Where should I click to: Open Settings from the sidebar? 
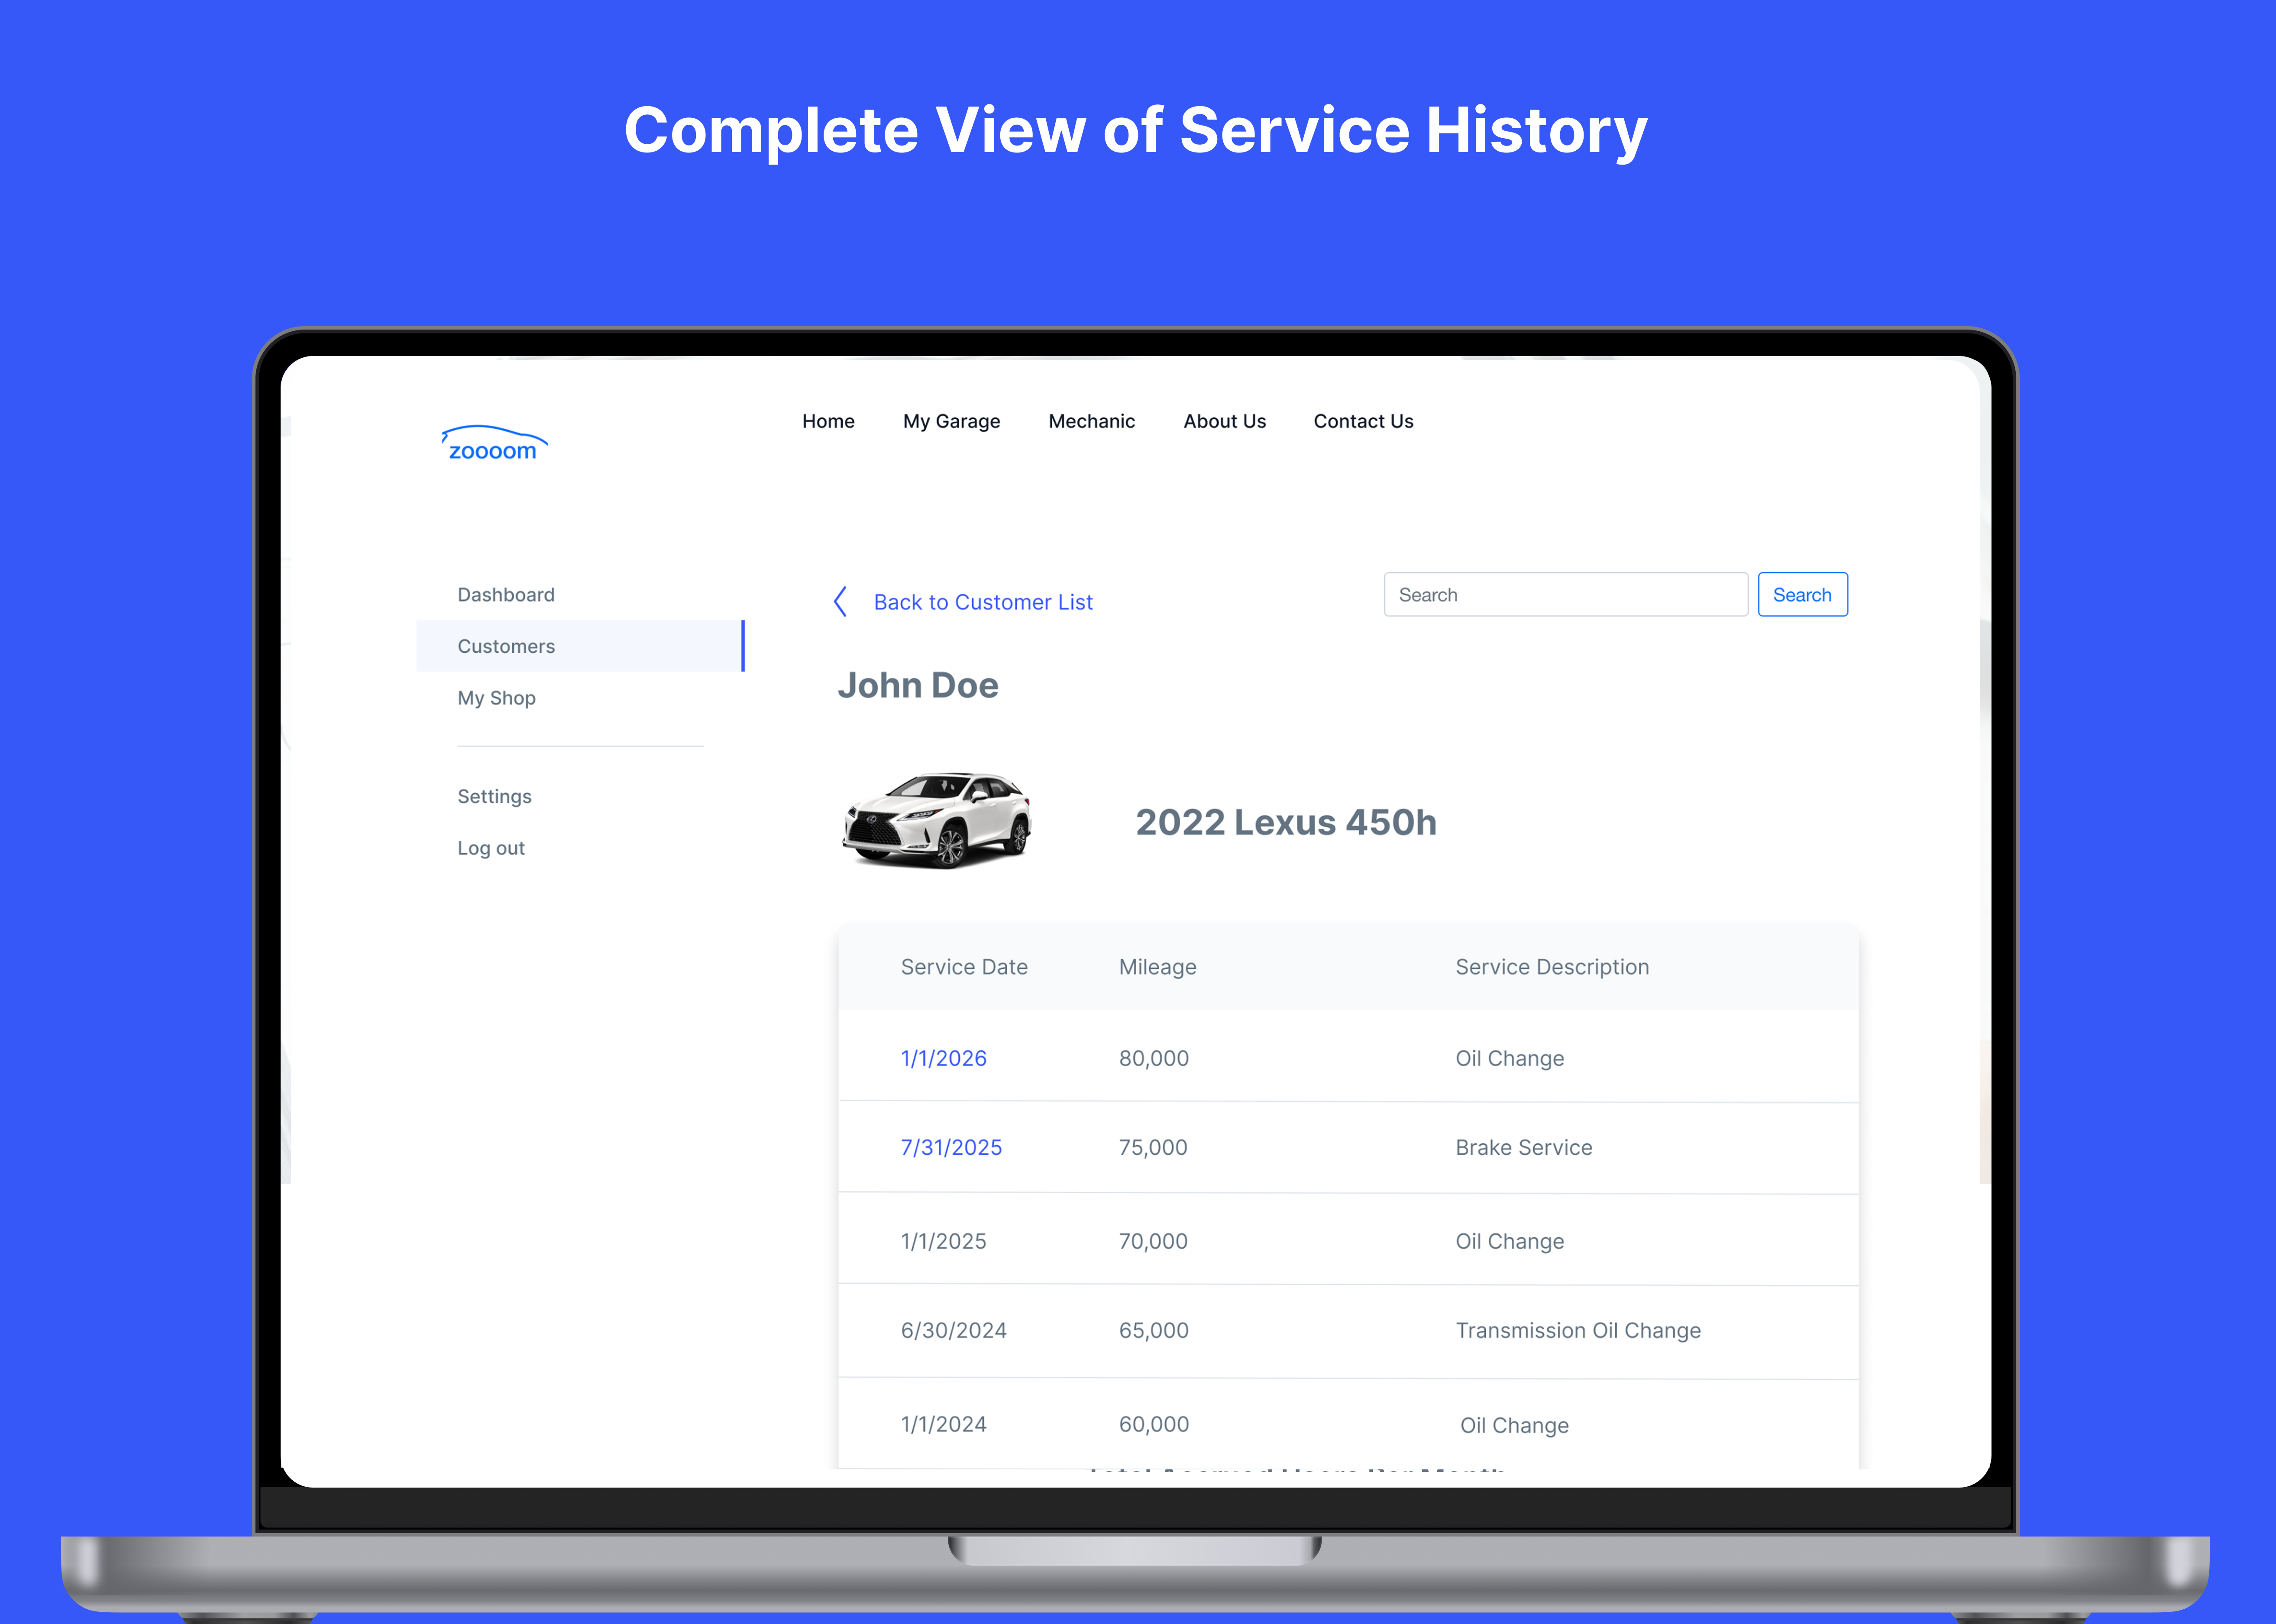pos(494,796)
